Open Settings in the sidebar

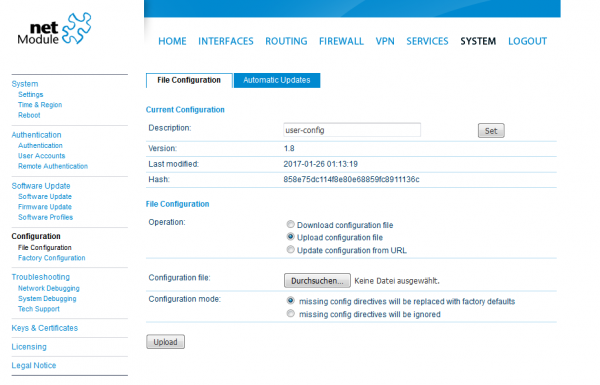click(x=31, y=95)
